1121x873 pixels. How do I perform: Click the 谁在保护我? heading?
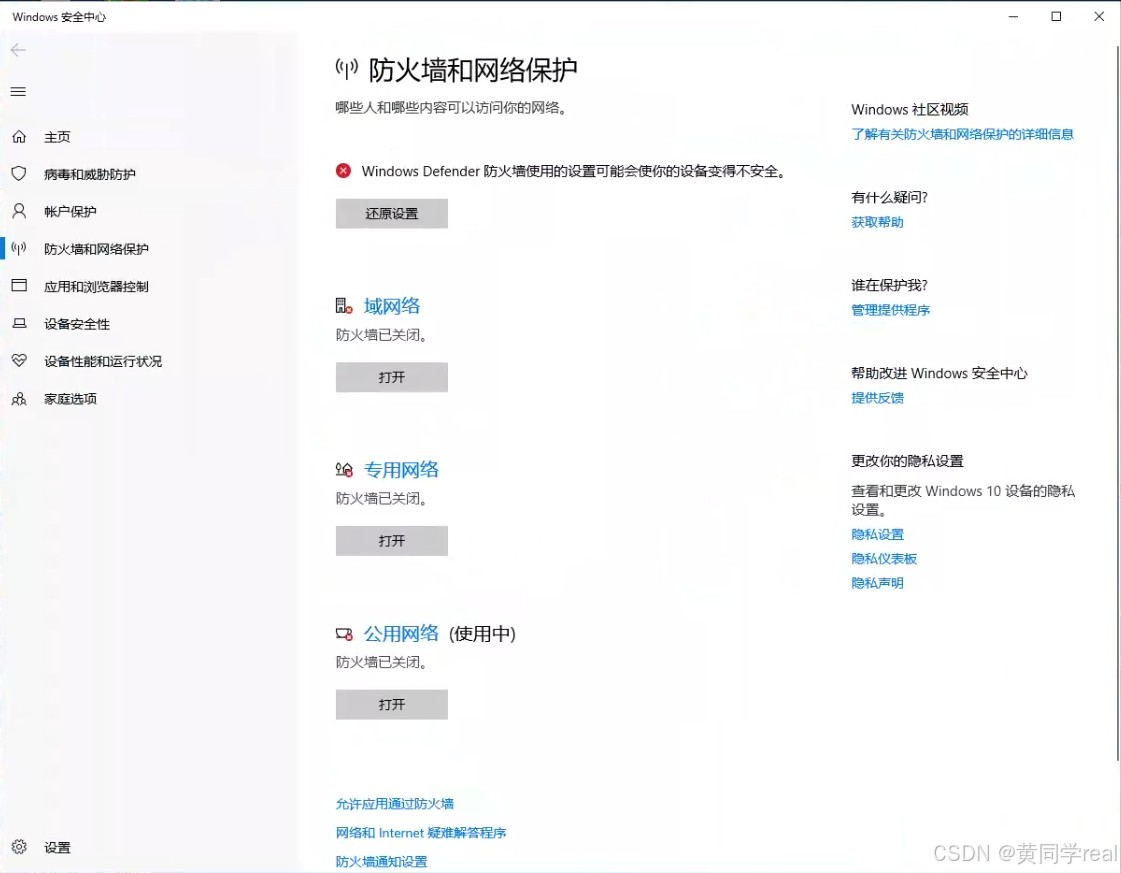[889, 285]
